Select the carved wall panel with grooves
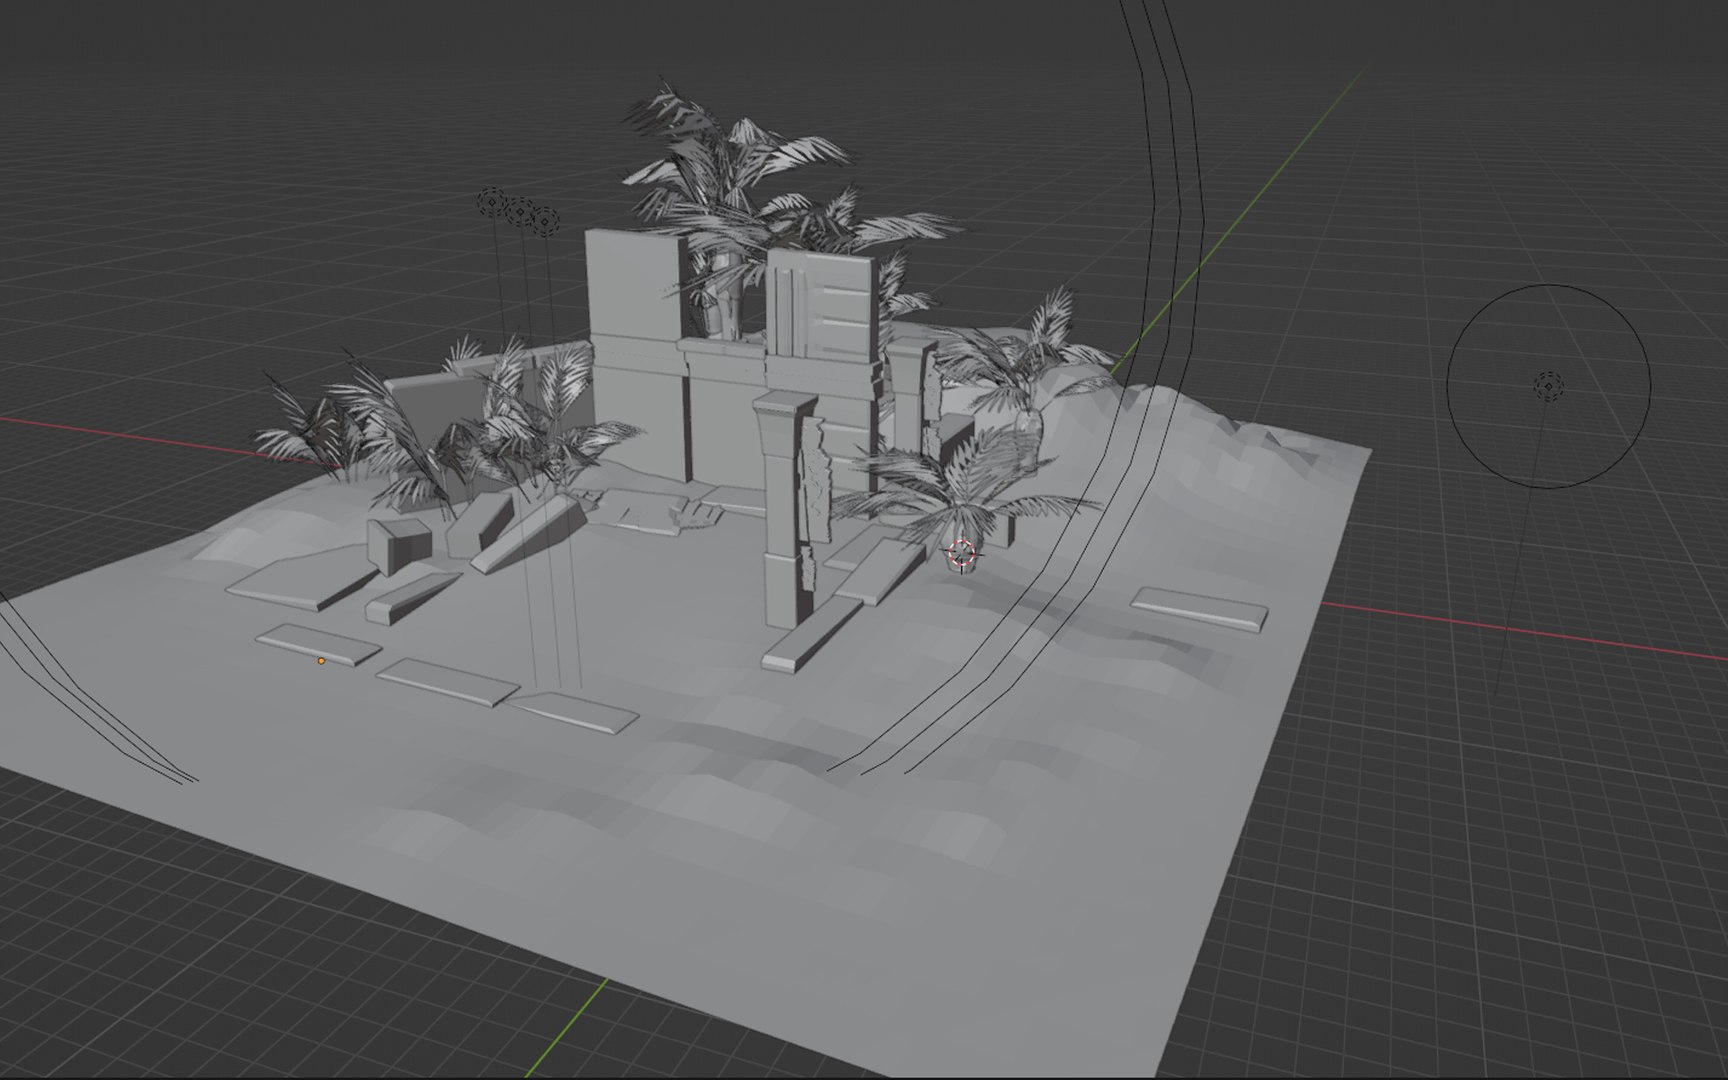 click(822, 305)
